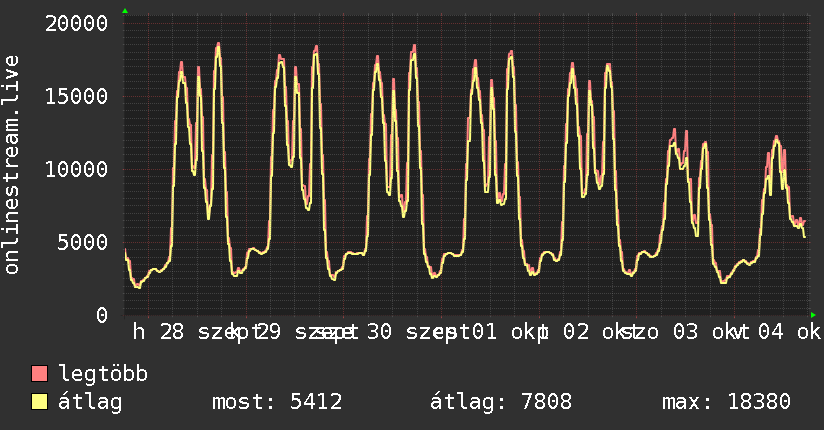The image size is (824, 430).
Task: Click the yellow átlag legend swatch
Action: point(39,402)
